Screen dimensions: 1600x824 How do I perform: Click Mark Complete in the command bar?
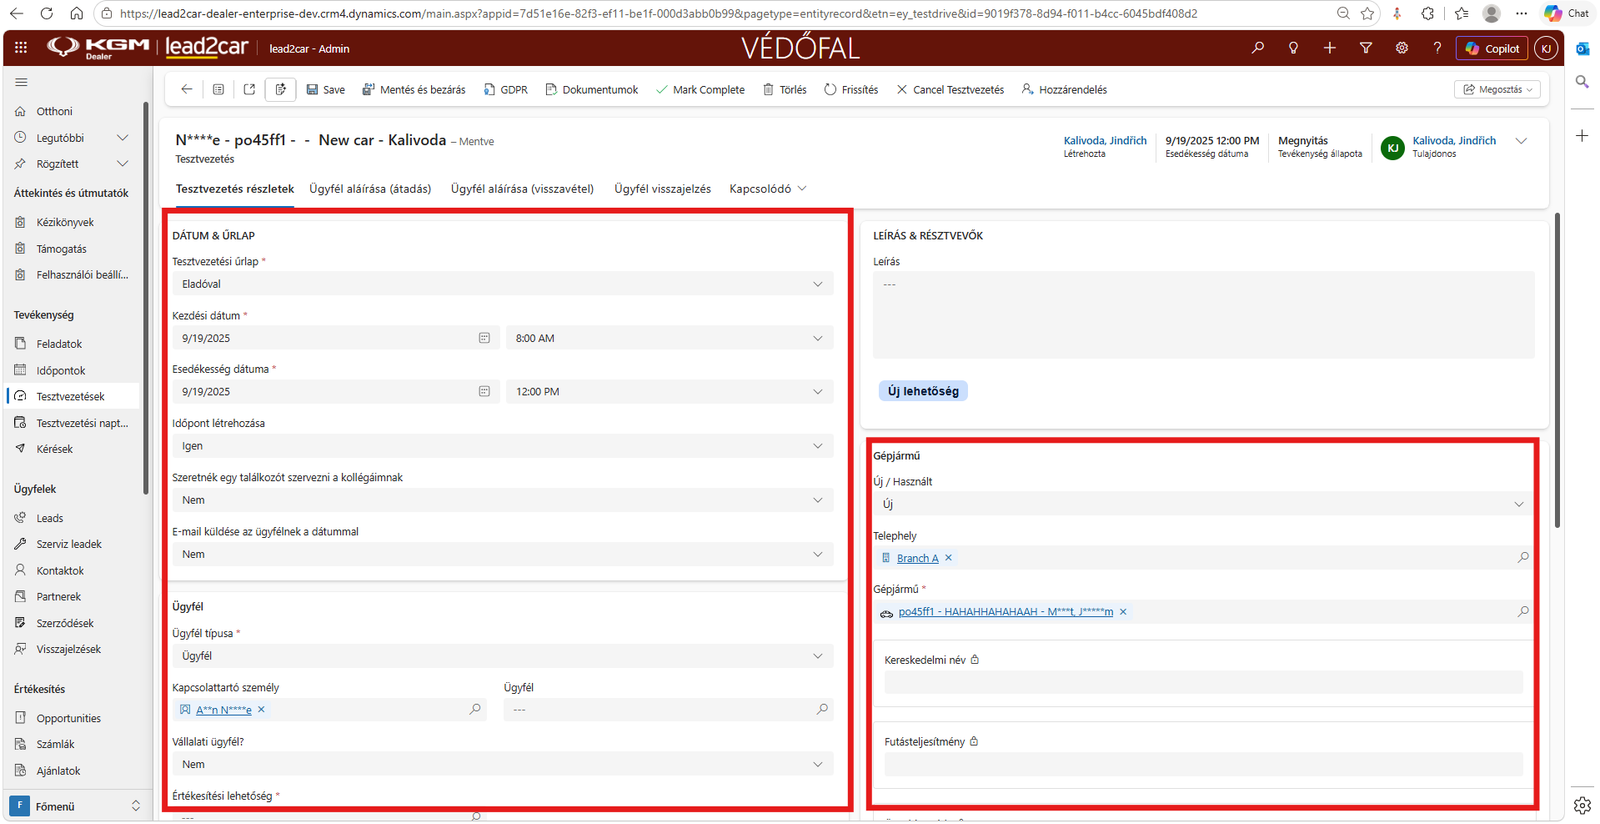point(700,90)
